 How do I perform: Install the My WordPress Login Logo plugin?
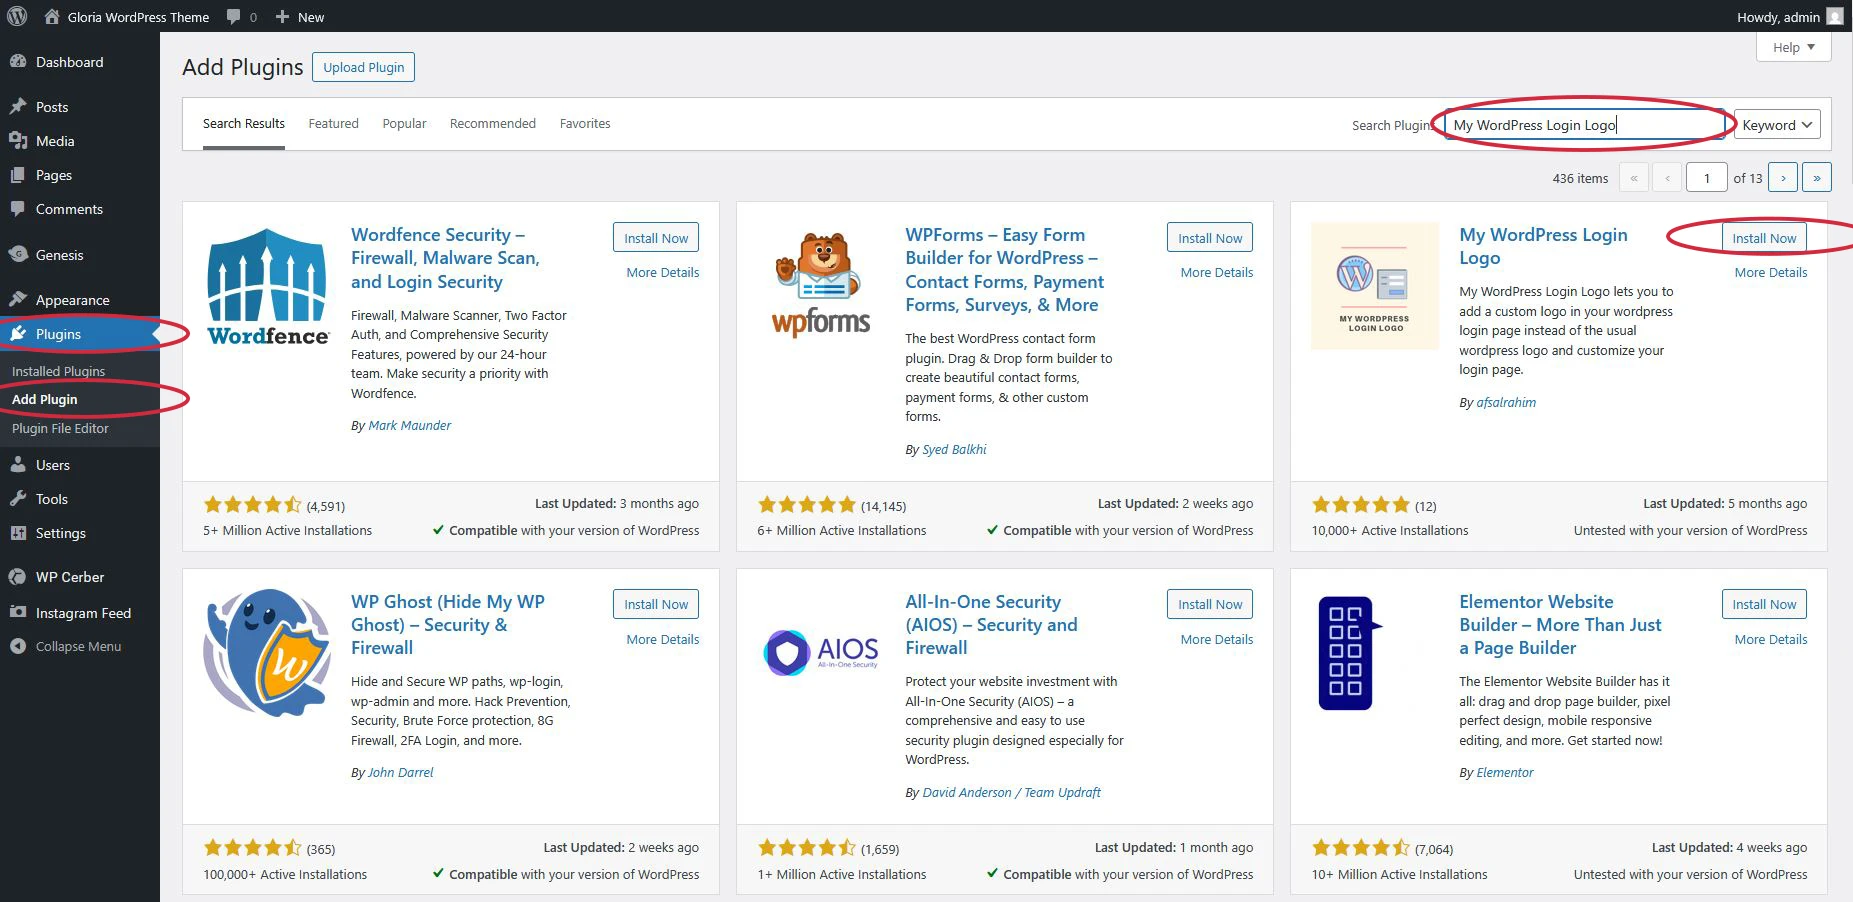coord(1763,238)
